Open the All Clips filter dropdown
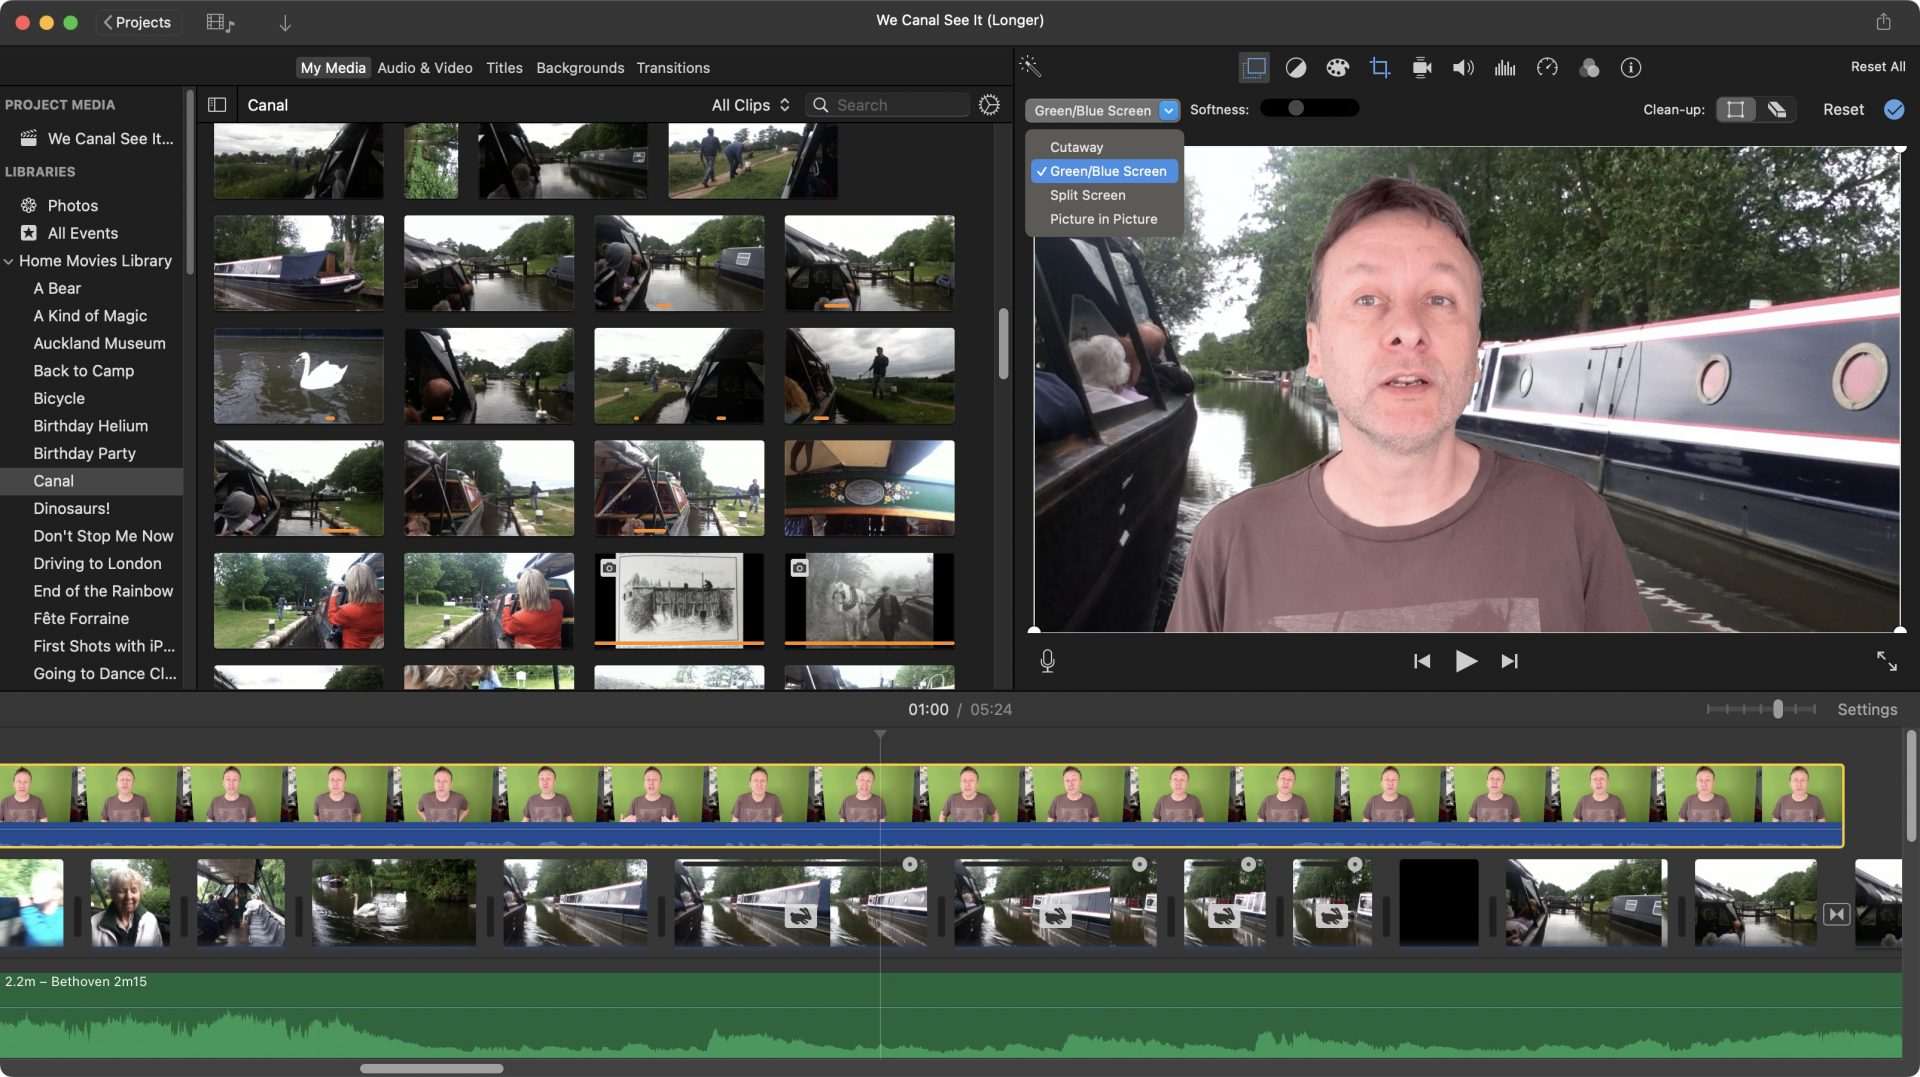Viewport: 1920px width, 1077px height. pos(748,104)
